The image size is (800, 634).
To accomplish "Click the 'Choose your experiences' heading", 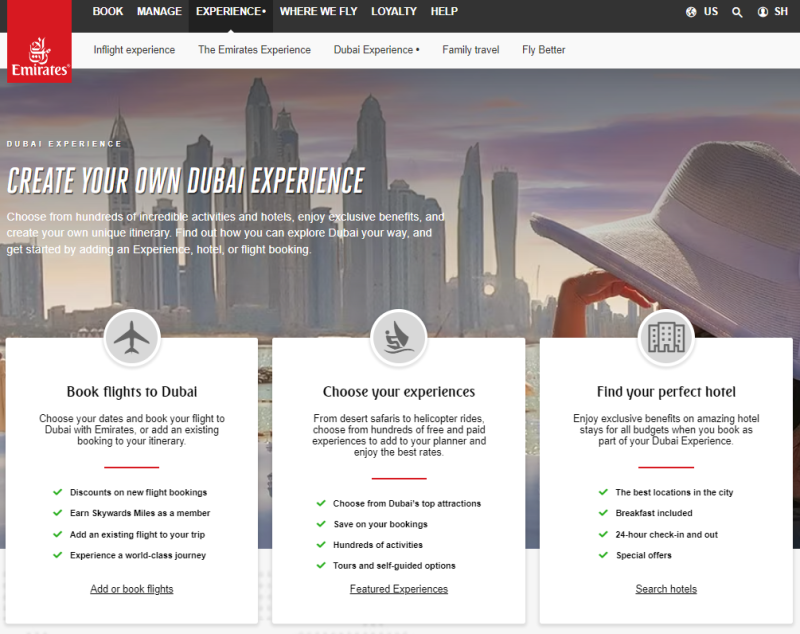I will 399,392.
